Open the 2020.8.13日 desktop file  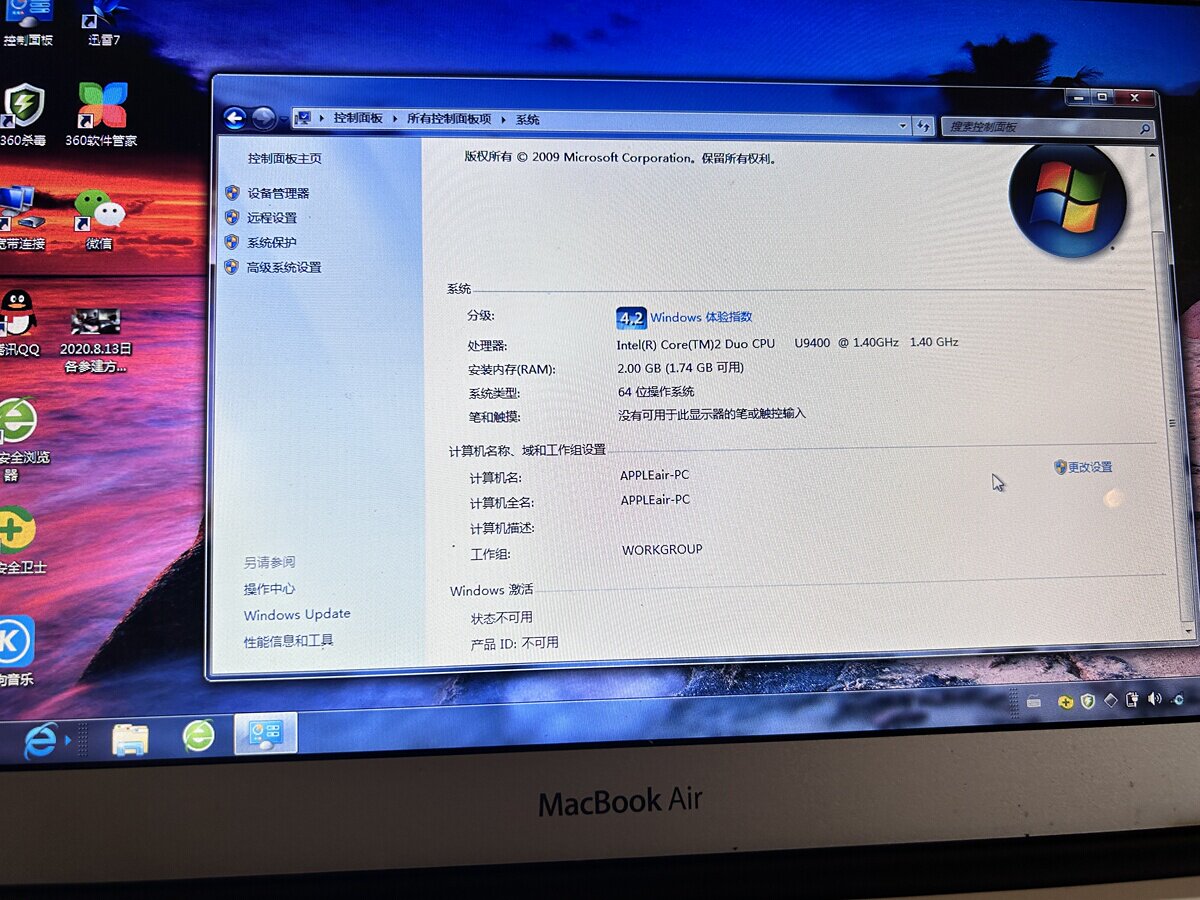click(96, 339)
